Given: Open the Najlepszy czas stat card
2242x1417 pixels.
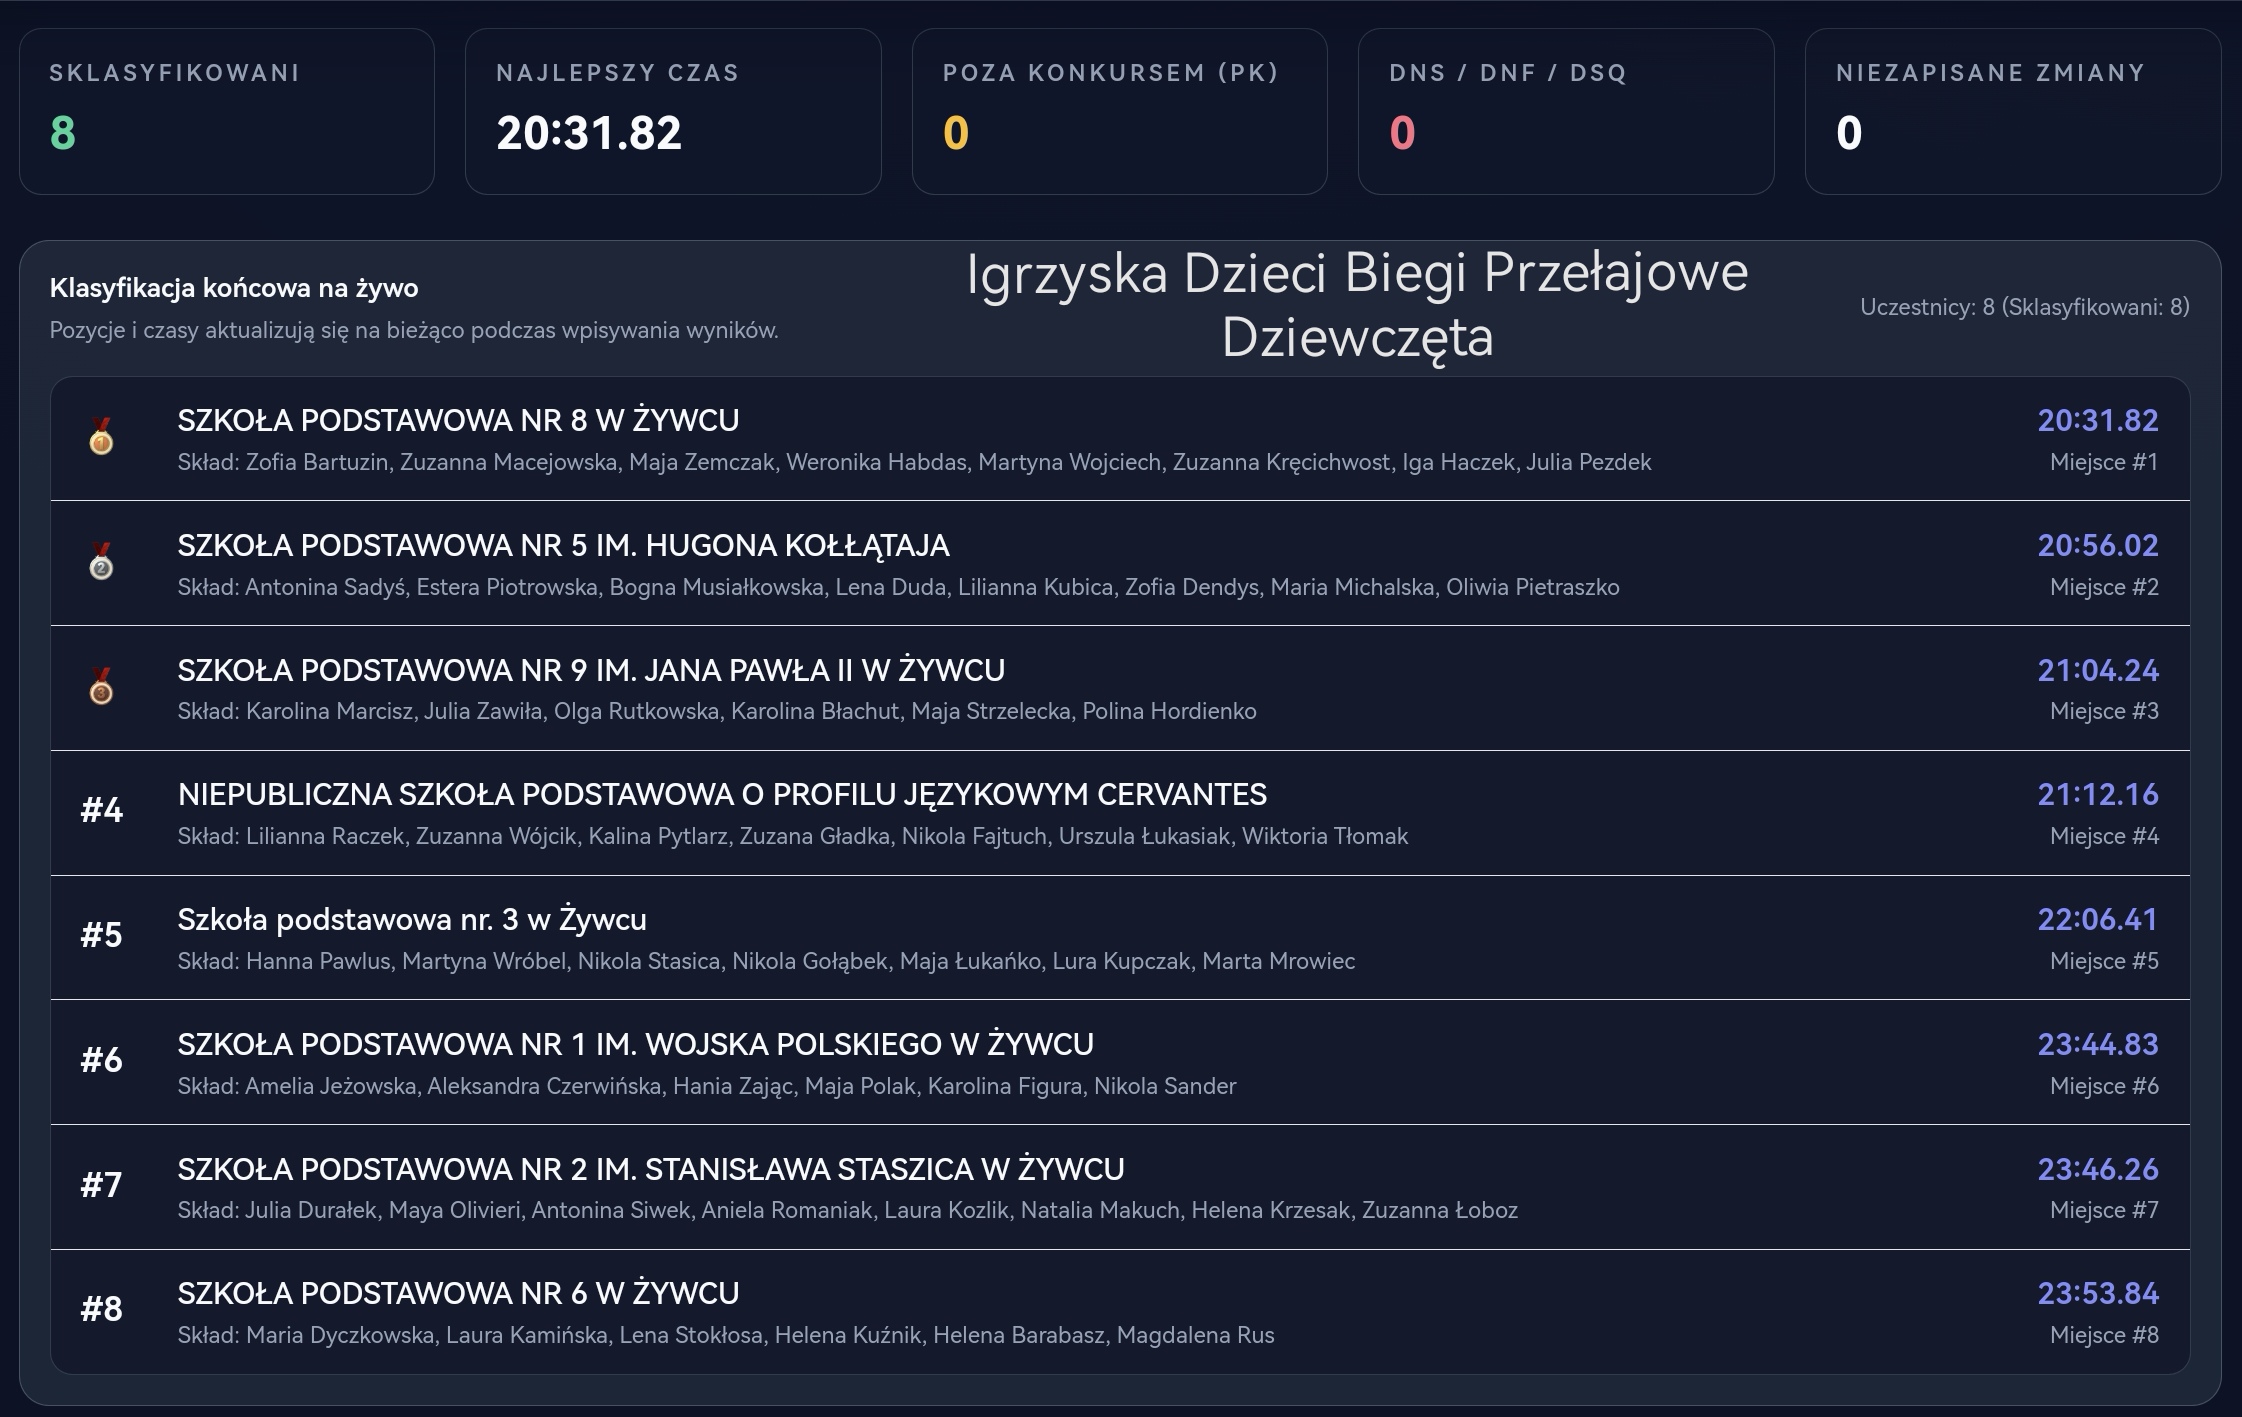Looking at the screenshot, I should pyautogui.click(x=673, y=111).
